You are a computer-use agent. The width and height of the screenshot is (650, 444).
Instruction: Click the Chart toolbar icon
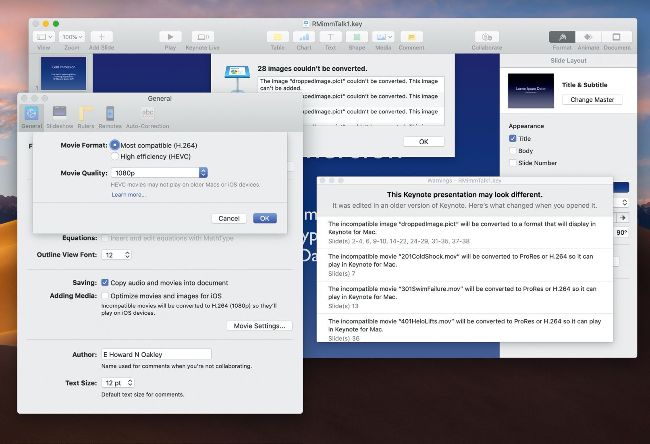point(304,36)
